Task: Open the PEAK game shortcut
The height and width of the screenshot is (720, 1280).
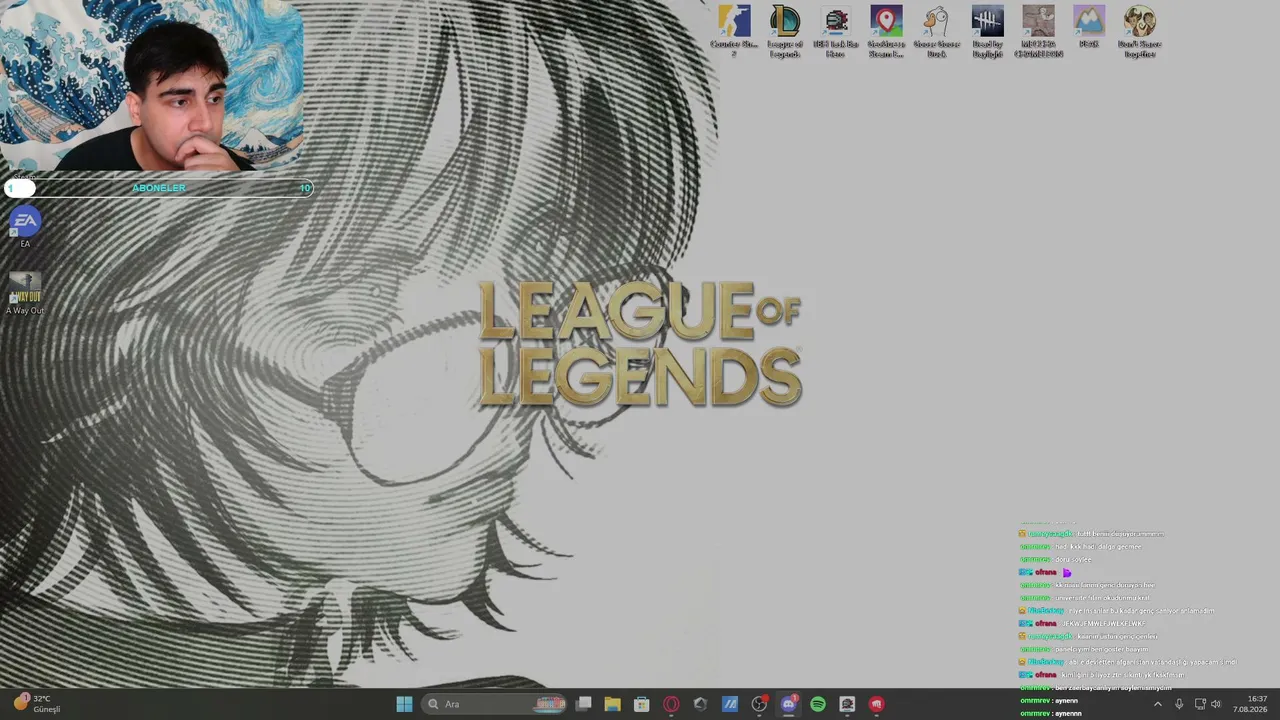Action: pos(1088,27)
